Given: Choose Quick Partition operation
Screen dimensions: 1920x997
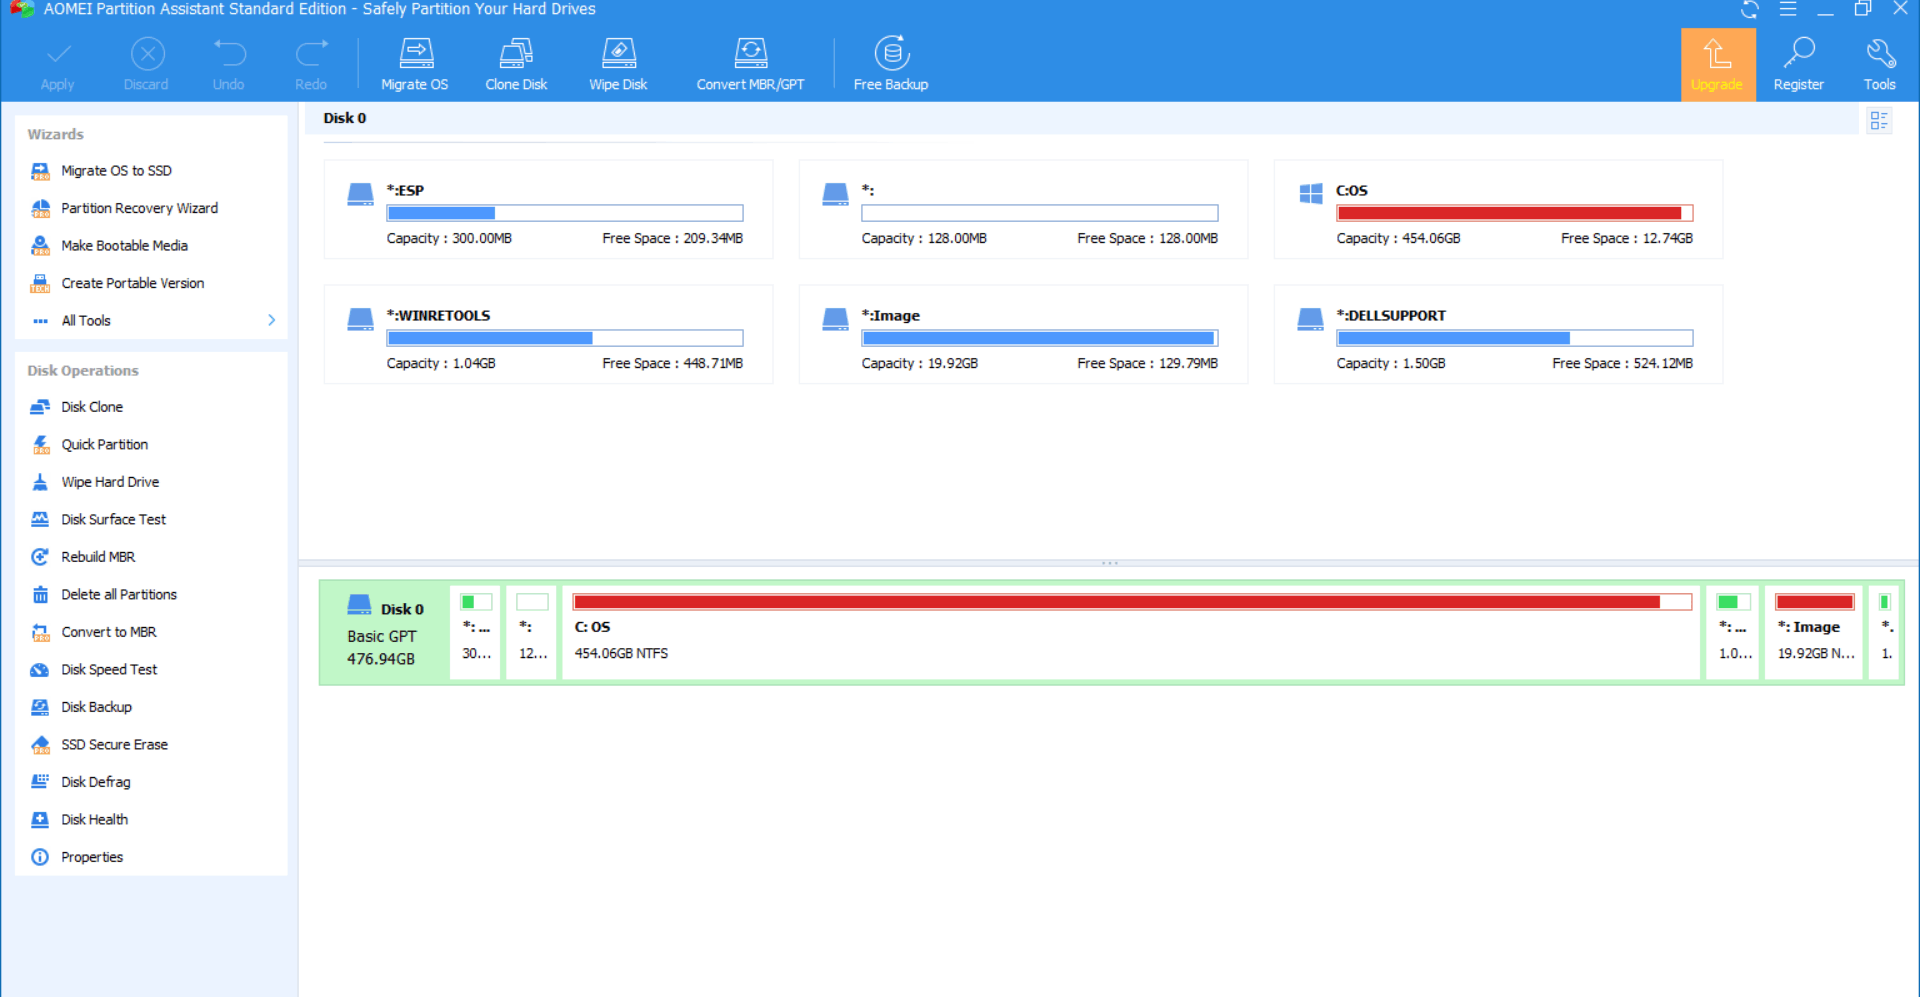Looking at the screenshot, I should (x=104, y=445).
